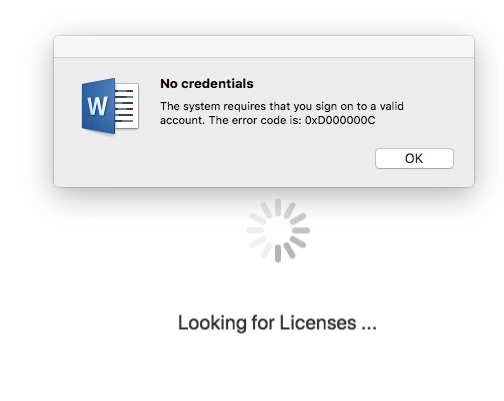Click the darkest spoke of the spinner
Screen dimensions: 504x401
coord(278,253)
